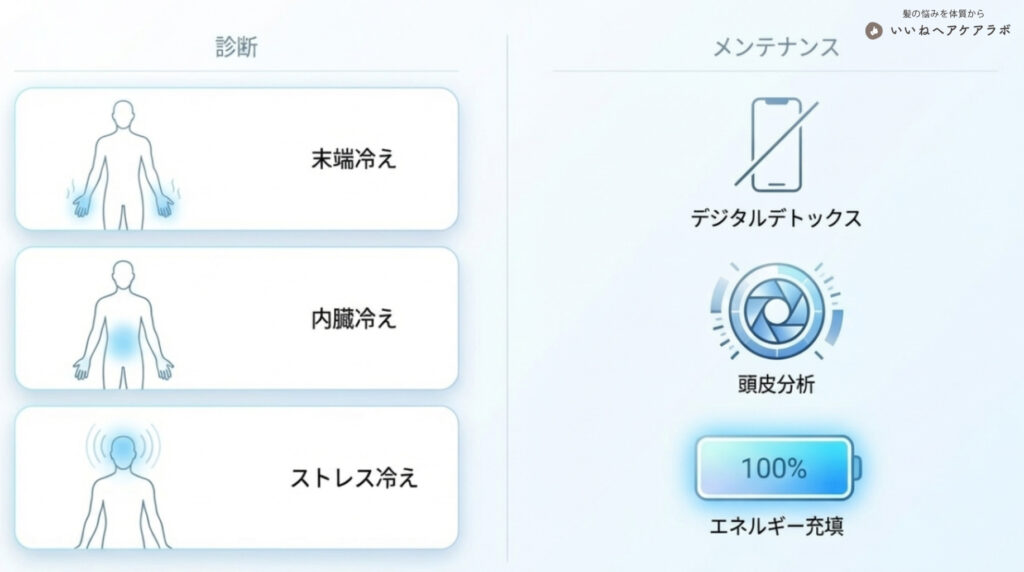Click the ストレス冷え text label

click(x=353, y=477)
